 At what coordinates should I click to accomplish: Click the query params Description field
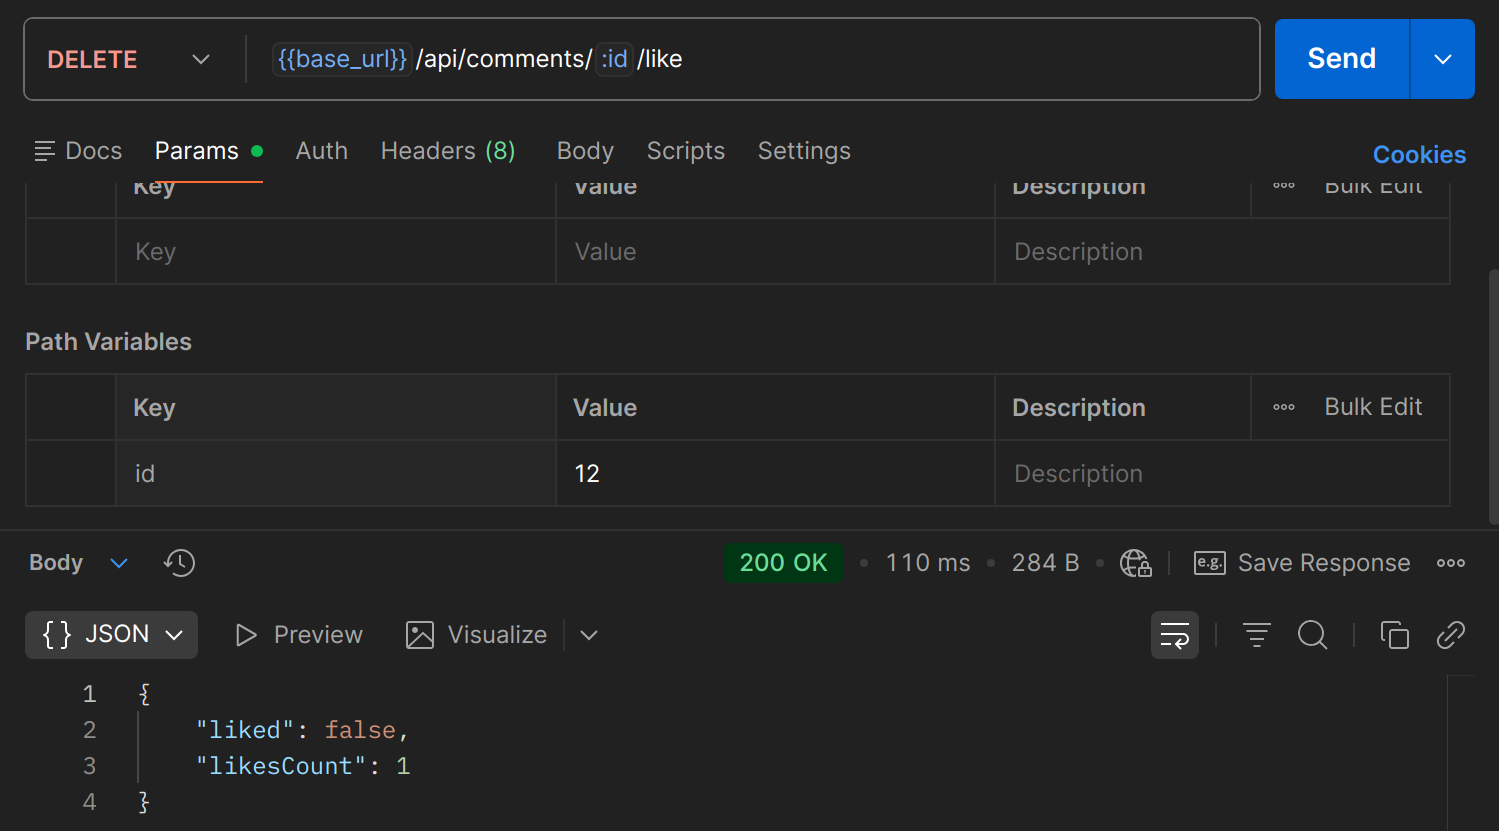1222,252
